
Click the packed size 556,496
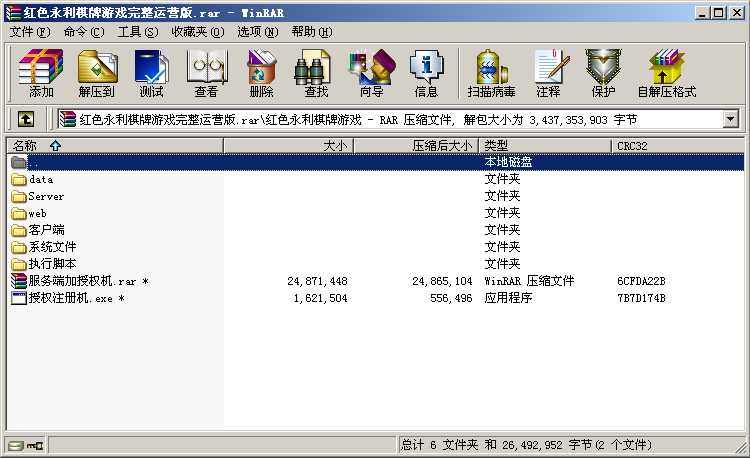pyautogui.click(x=451, y=298)
